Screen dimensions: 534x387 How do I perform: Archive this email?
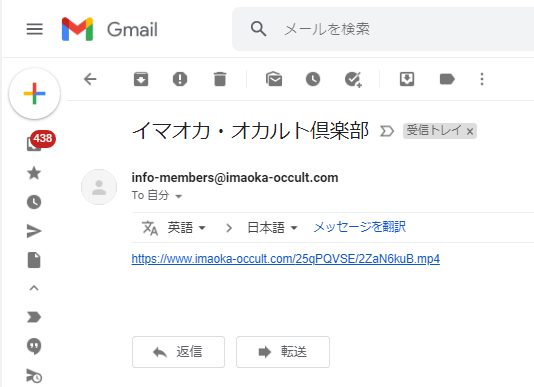[141, 79]
